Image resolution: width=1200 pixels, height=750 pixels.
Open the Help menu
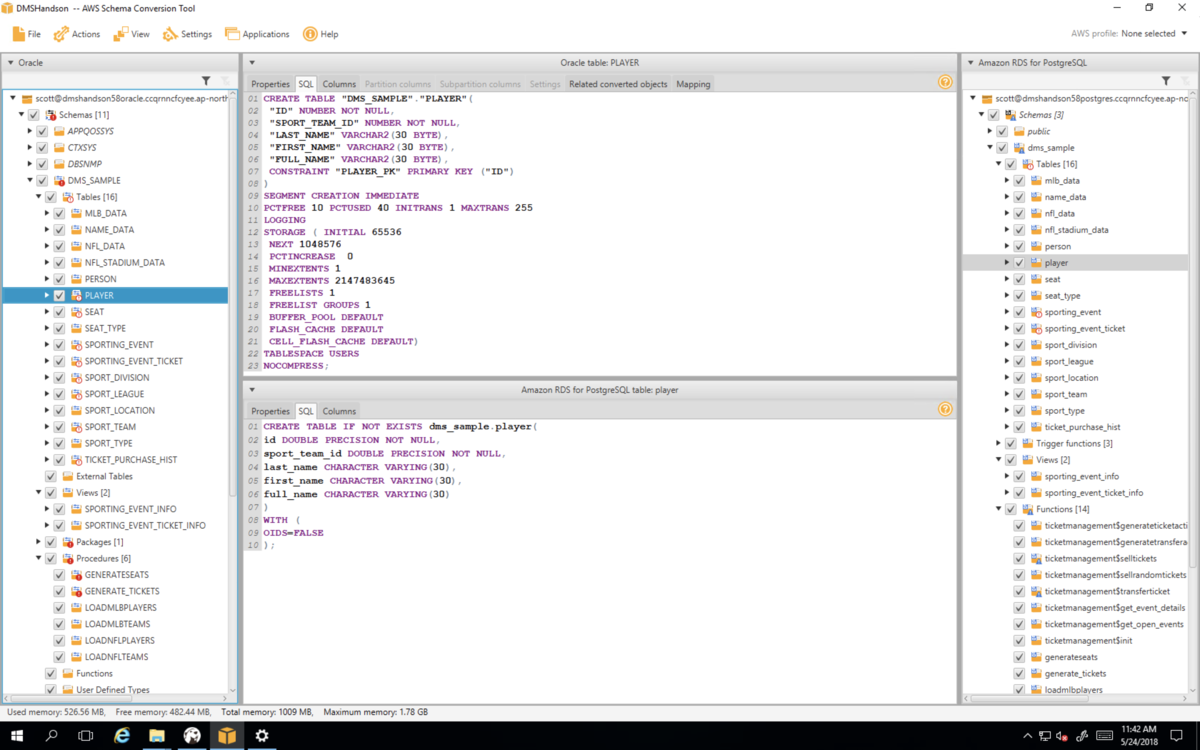click(321, 34)
